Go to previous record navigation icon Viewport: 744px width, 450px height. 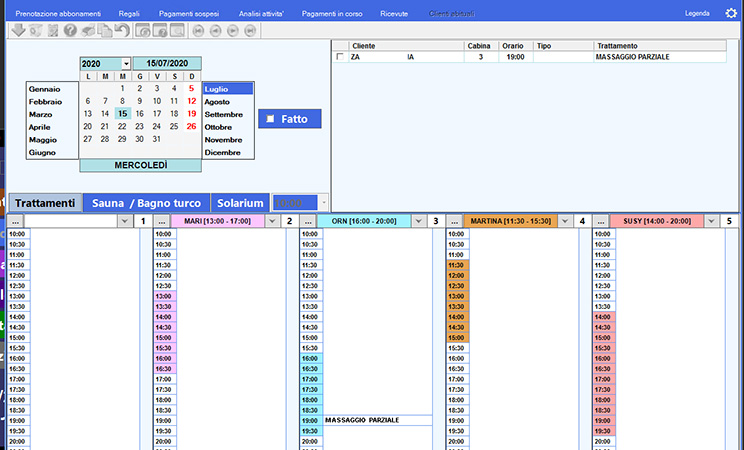pyautogui.click(x=215, y=31)
